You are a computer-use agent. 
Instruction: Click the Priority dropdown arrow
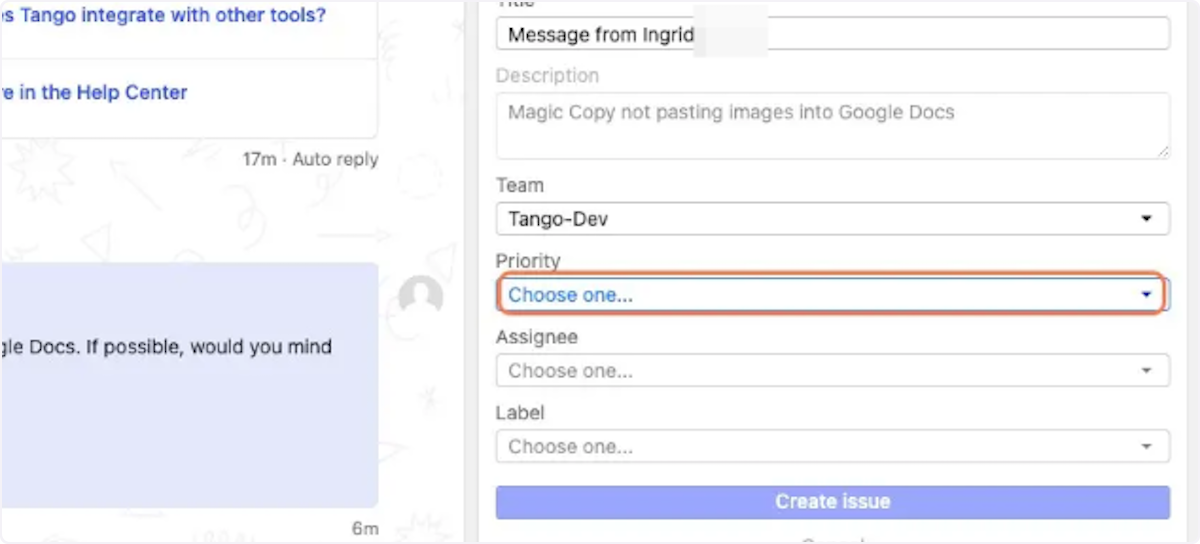(1146, 295)
